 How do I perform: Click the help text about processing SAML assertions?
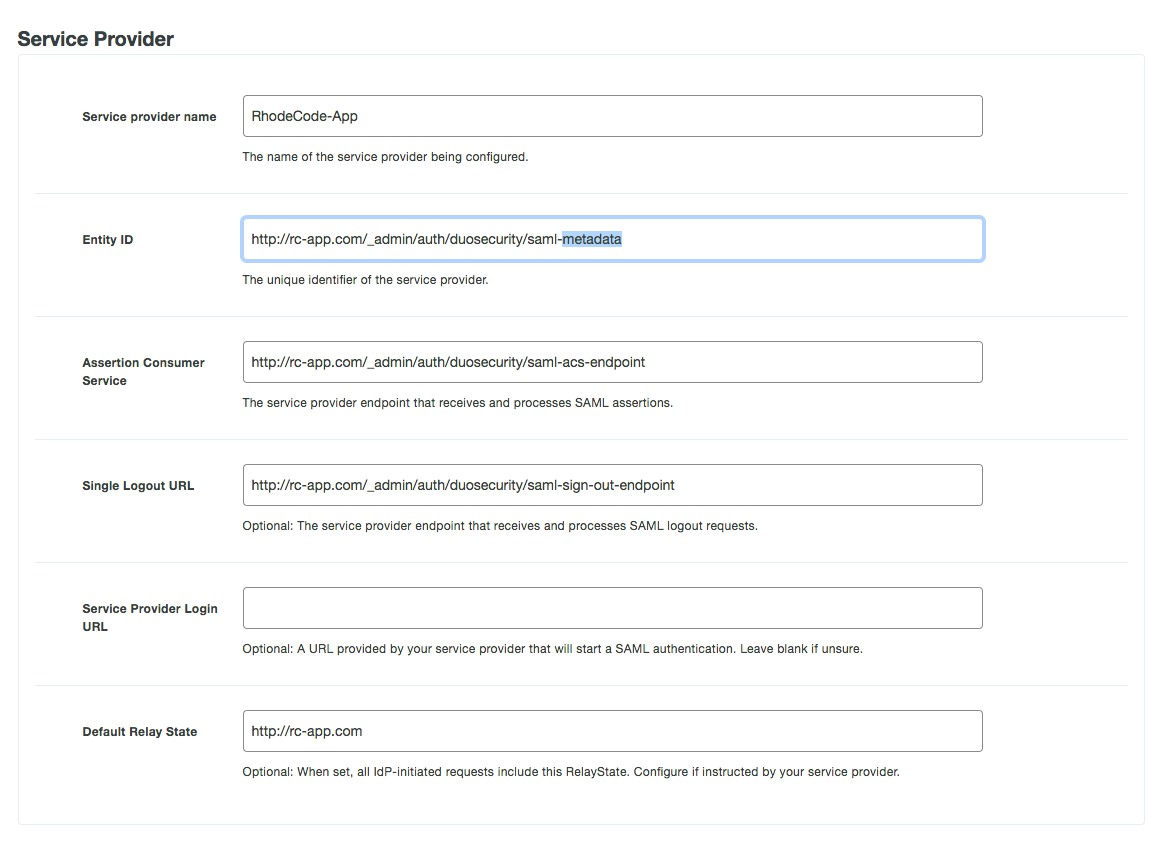coord(457,403)
